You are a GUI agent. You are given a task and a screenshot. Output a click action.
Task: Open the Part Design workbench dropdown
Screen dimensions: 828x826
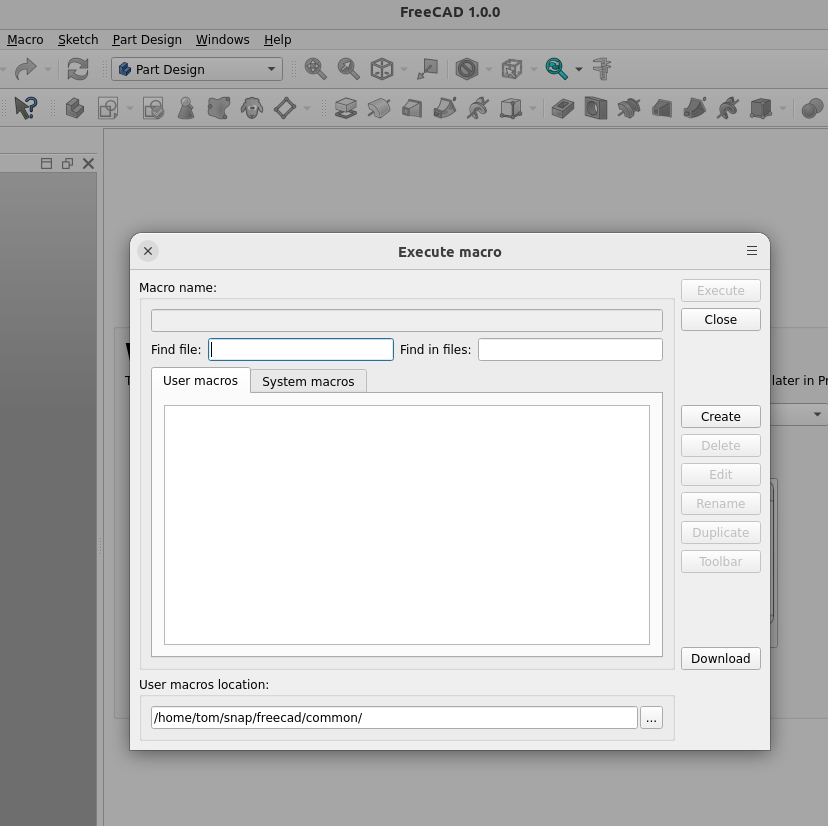(197, 69)
